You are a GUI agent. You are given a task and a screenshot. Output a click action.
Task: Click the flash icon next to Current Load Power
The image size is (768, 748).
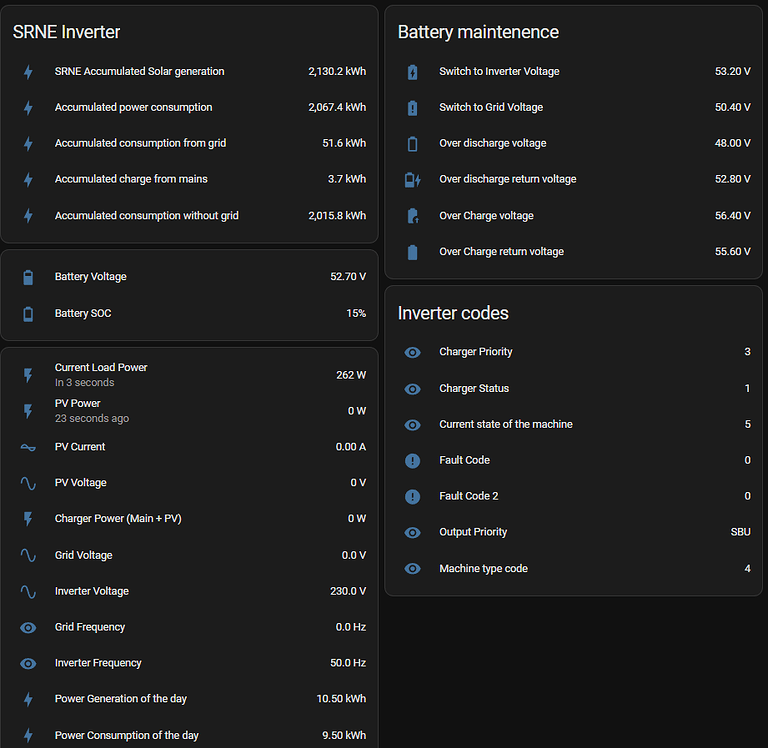[x=28, y=375]
